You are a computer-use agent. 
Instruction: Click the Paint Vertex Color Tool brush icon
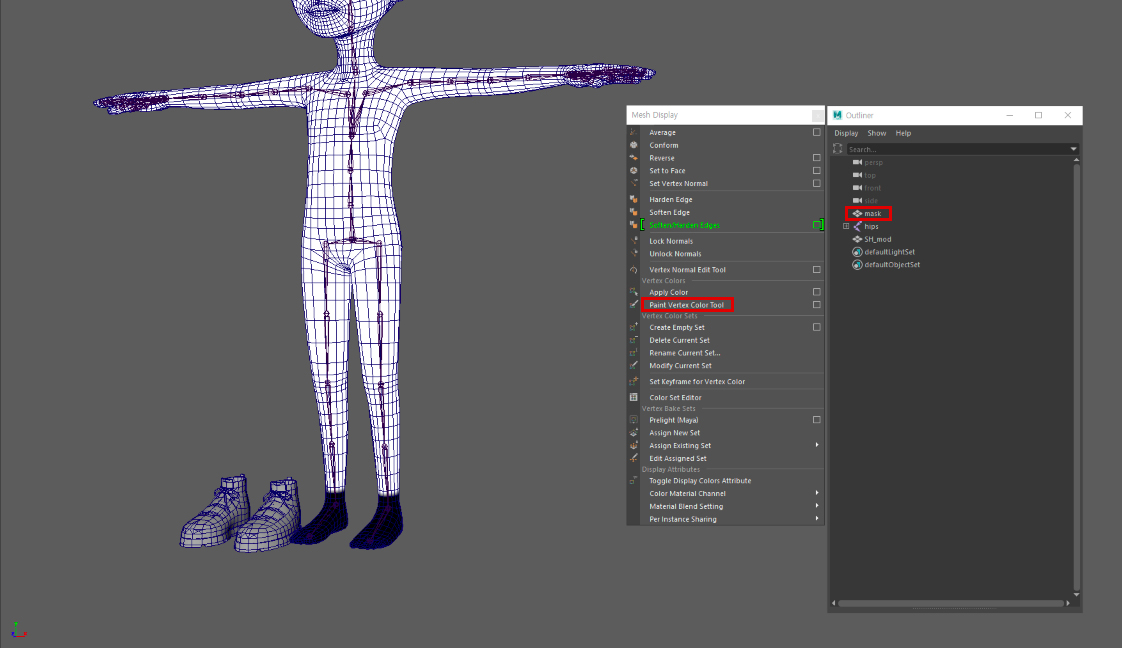coord(633,305)
